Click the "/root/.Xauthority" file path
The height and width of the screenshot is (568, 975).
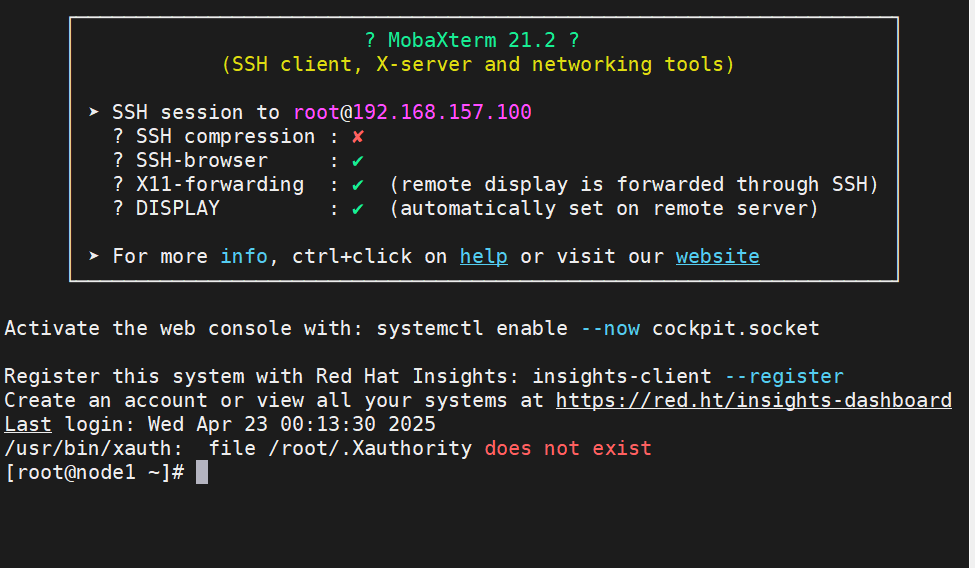tap(370, 448)
